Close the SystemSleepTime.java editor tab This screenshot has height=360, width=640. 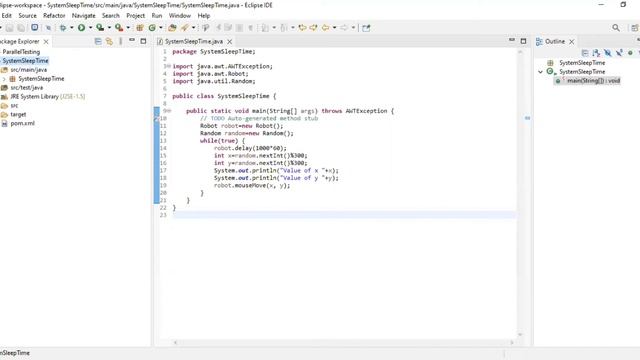click(230, 42)
